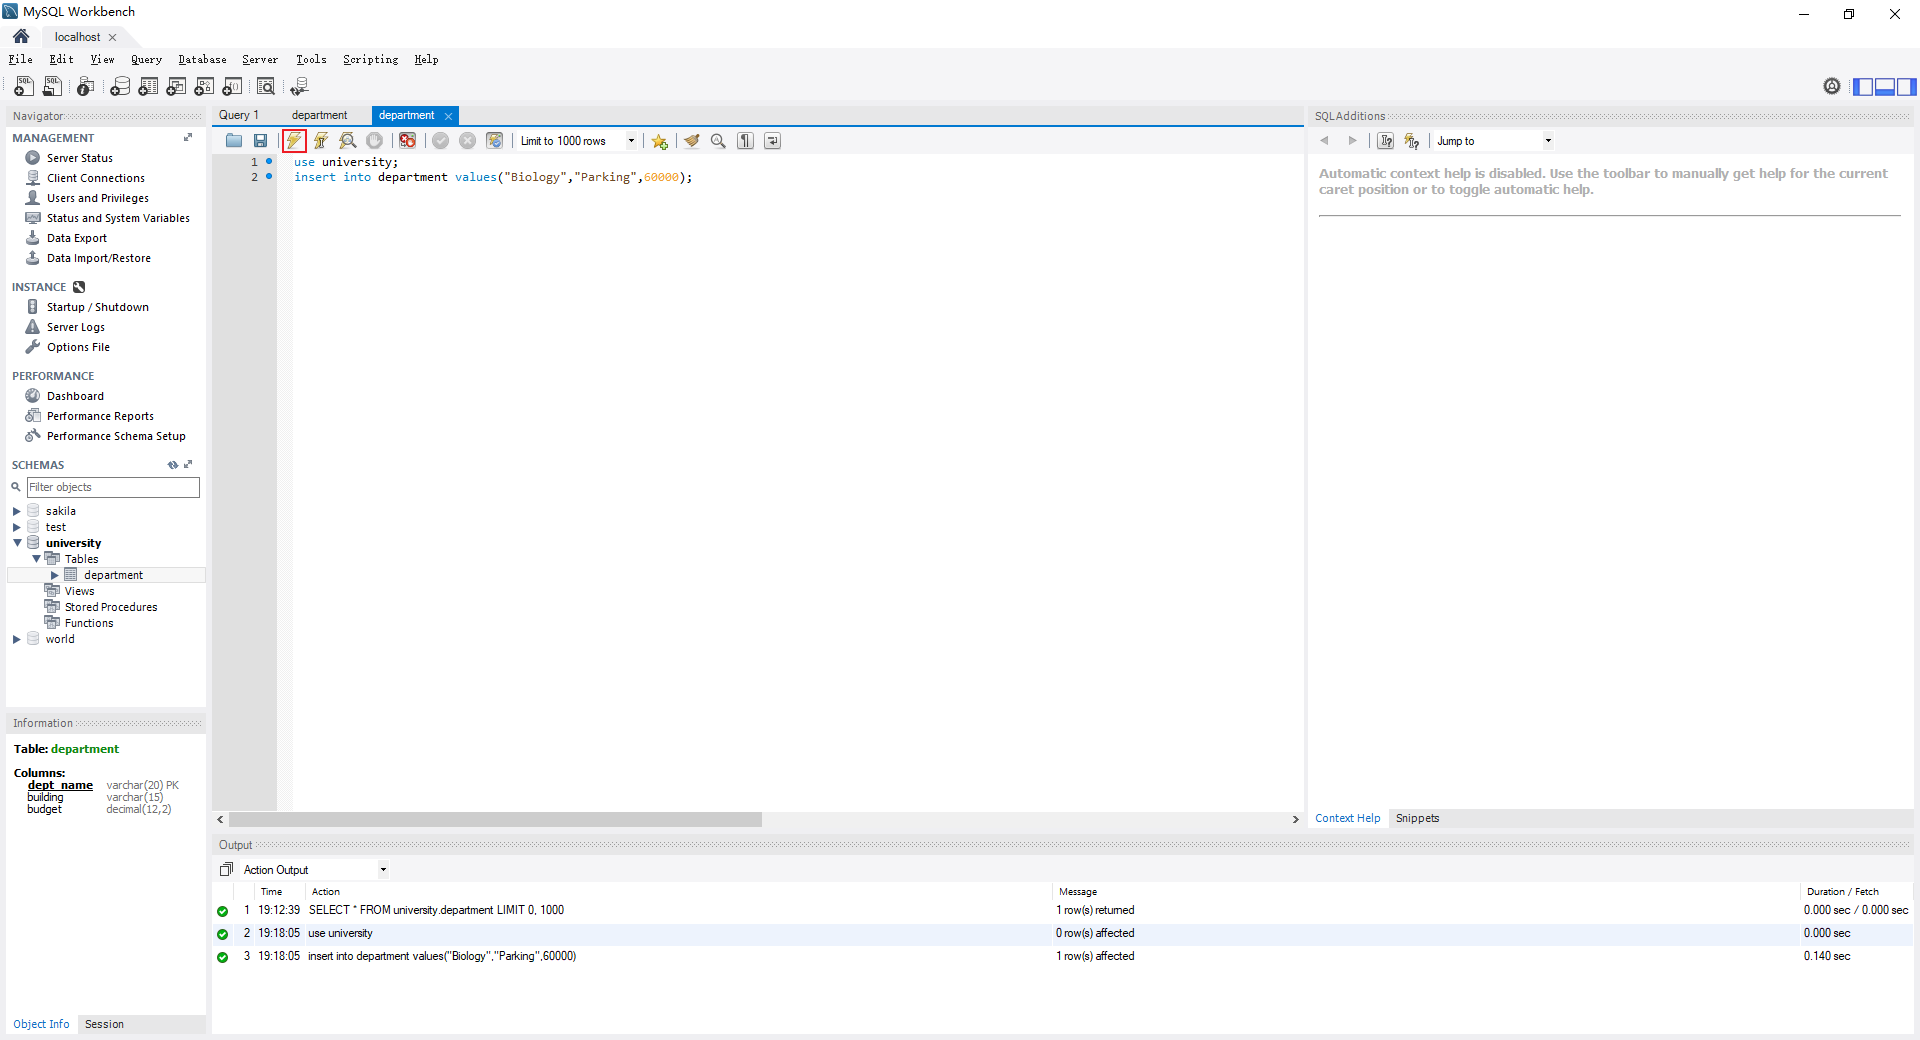Collapse the Tables node under university
This screenshot has height=1040, width=1920.
(x=36, y=559)
